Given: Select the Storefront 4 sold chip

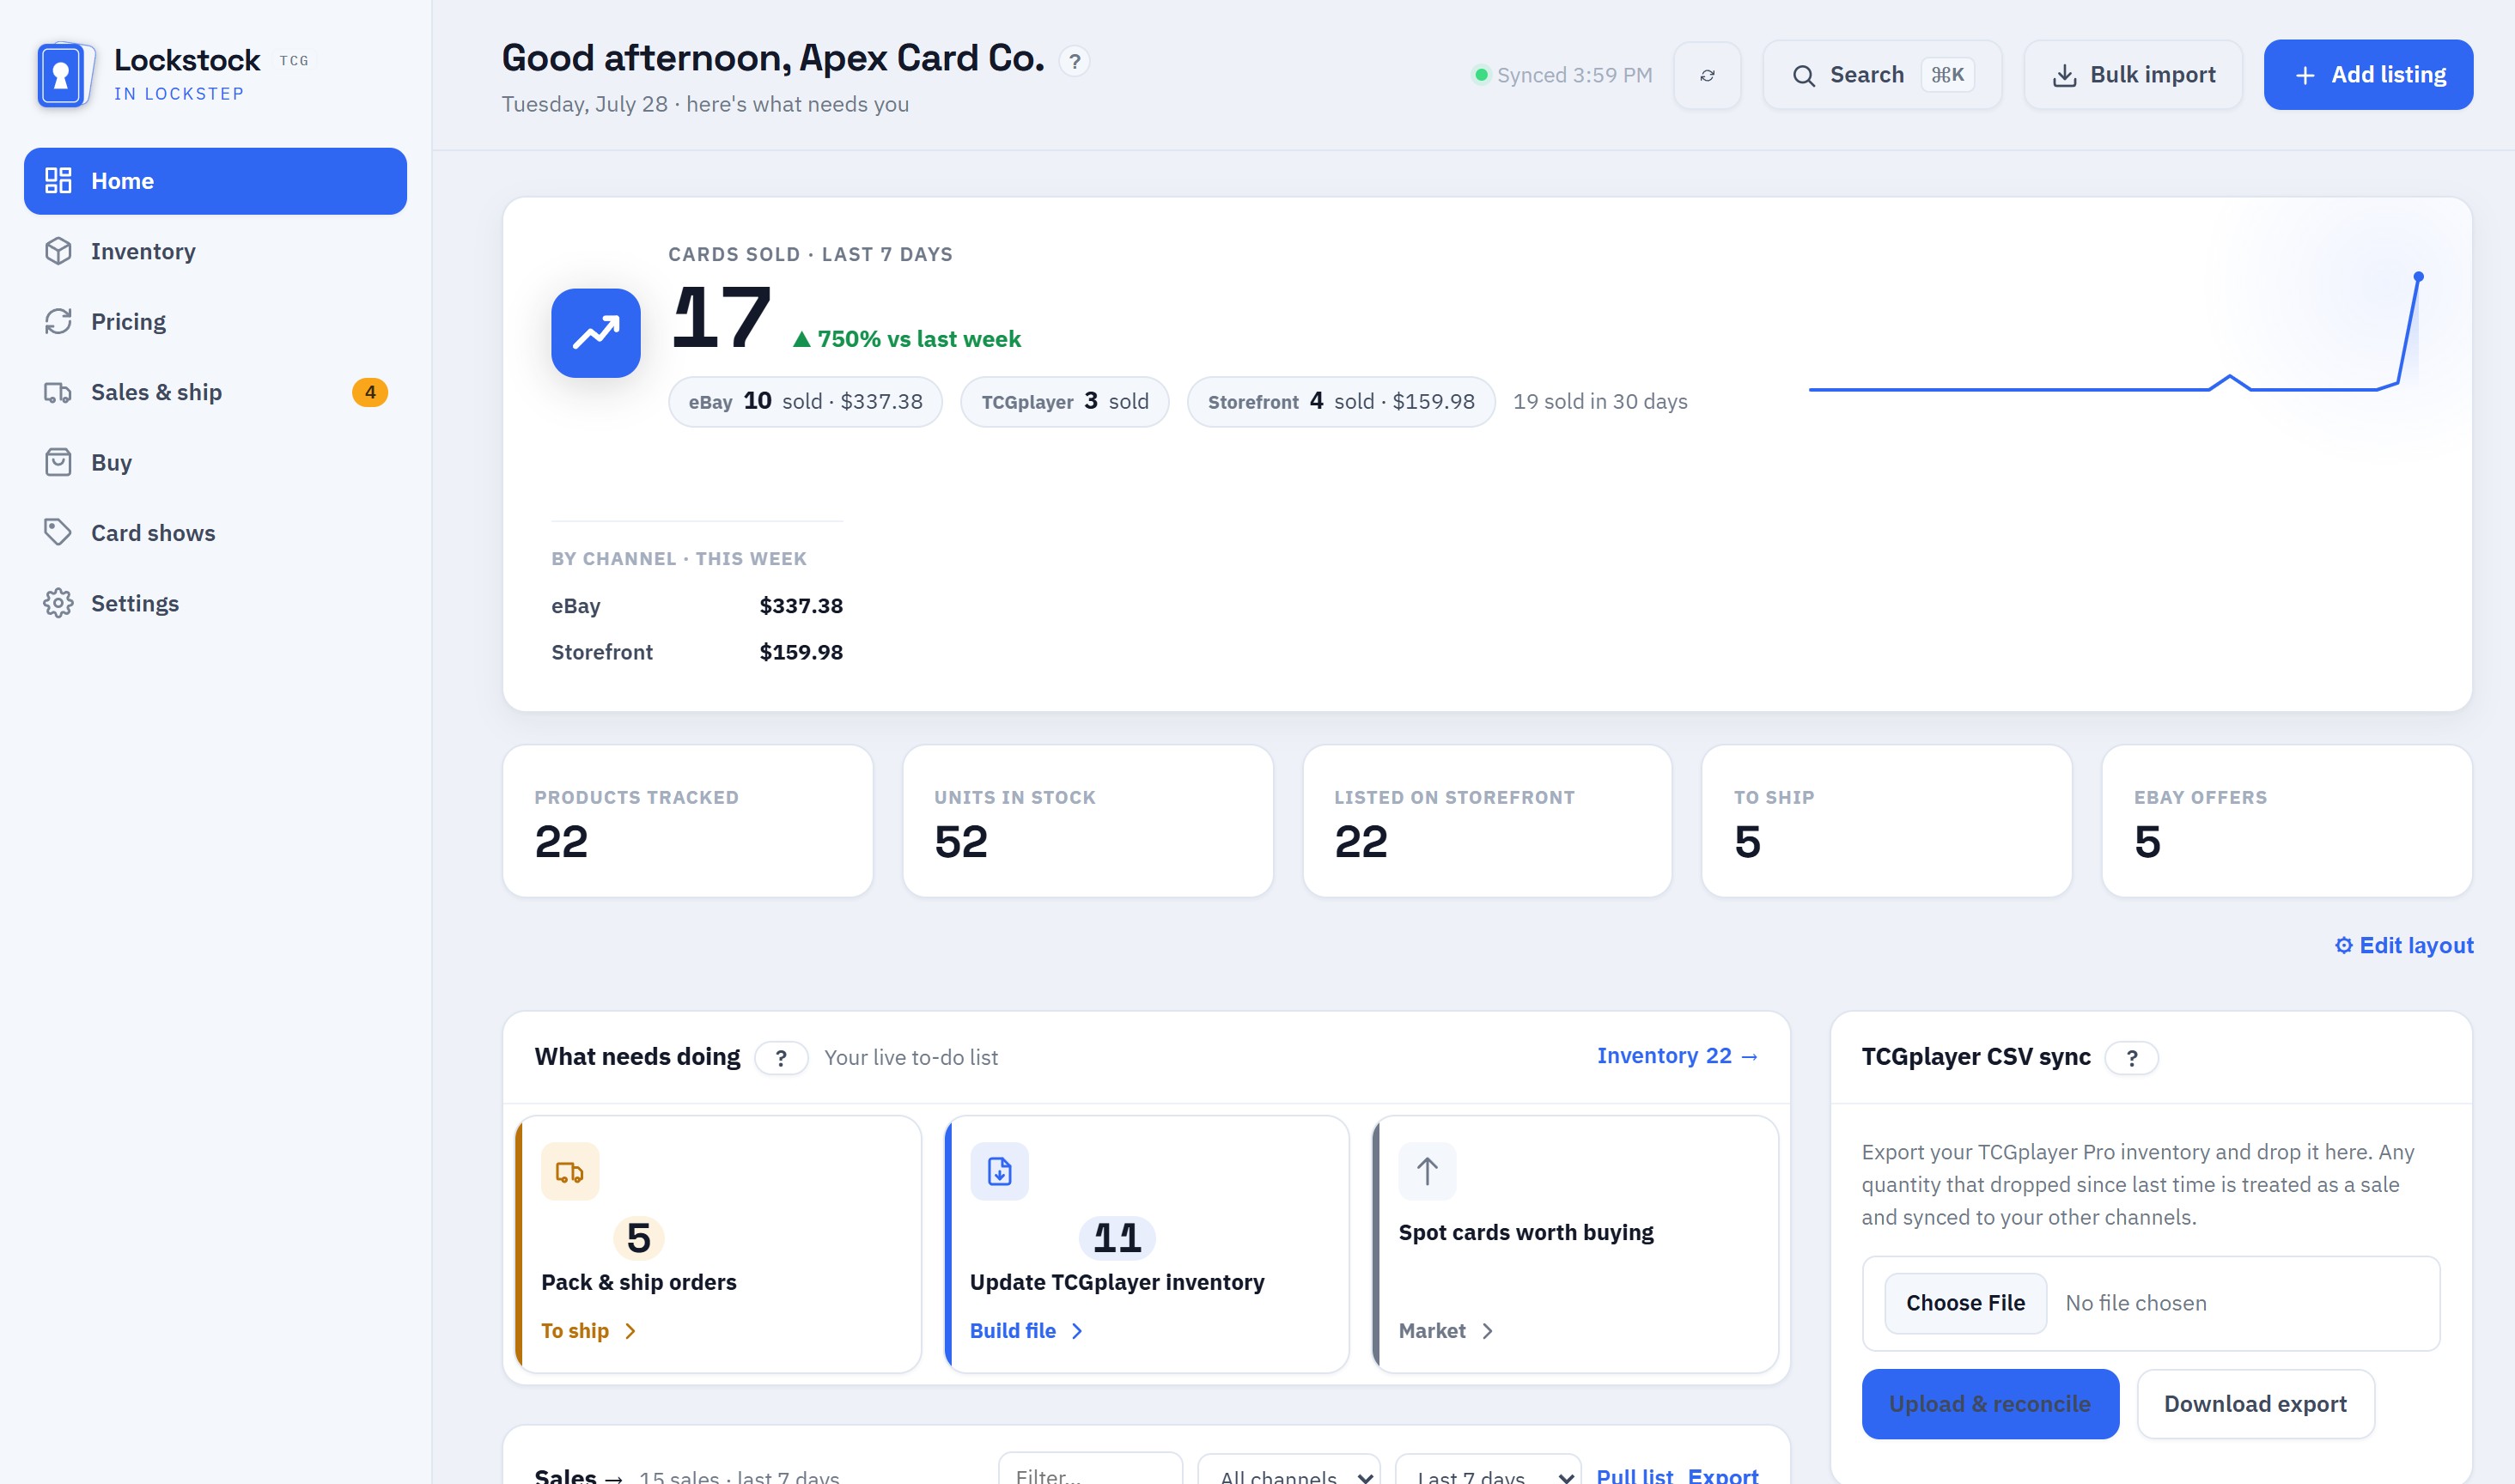Looking at the screenshot, I should click(x=1341, y=402).
